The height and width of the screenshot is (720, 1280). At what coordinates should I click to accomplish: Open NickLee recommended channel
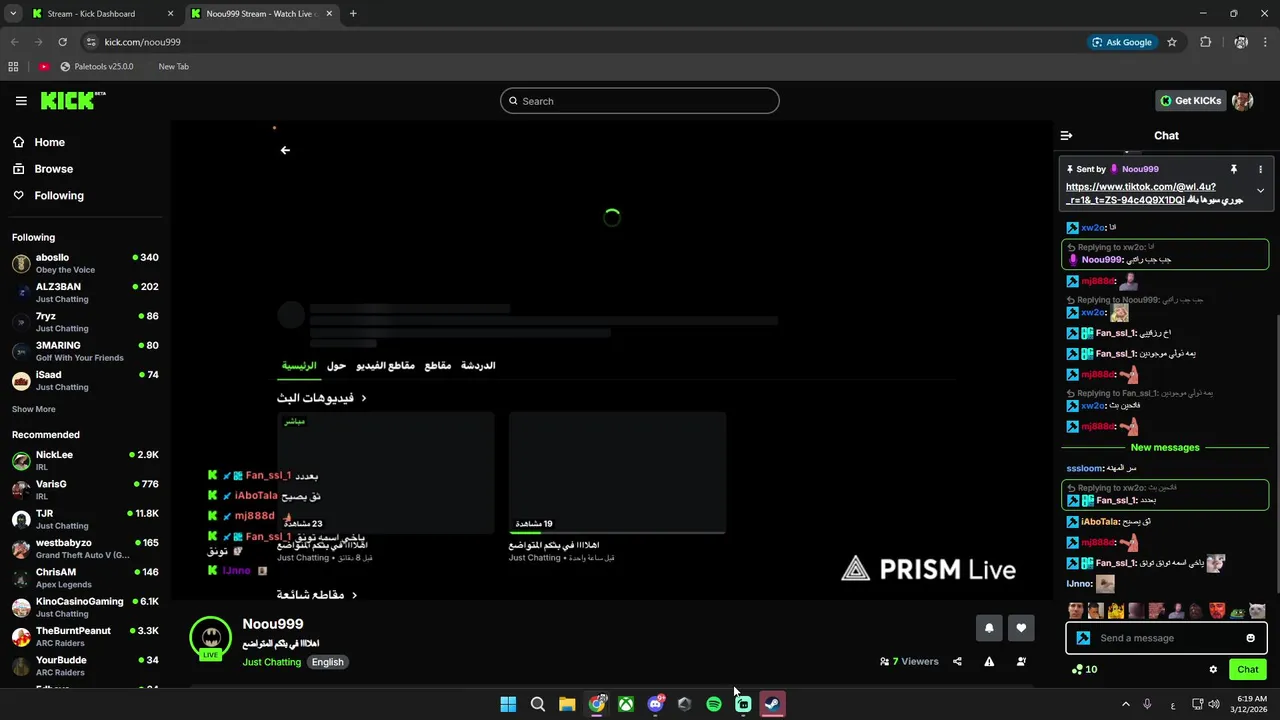[x=85, y=461]
